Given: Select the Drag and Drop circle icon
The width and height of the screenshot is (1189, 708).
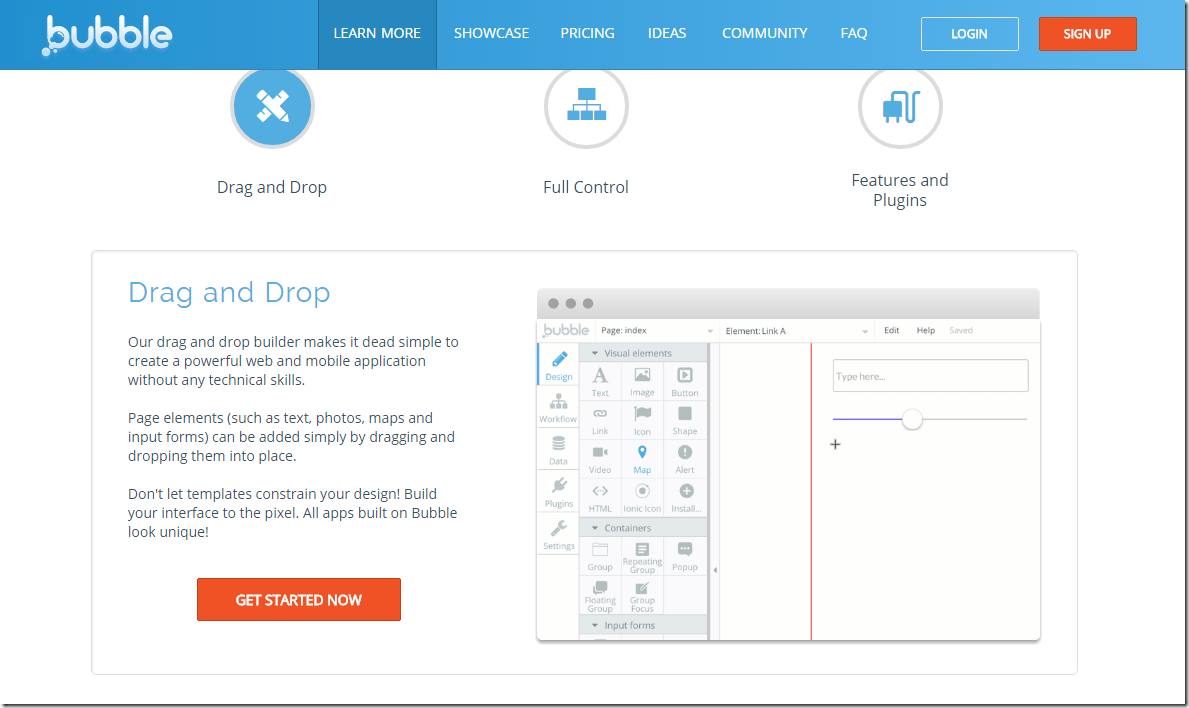Looking at the screenshot, I should (272, 106).
